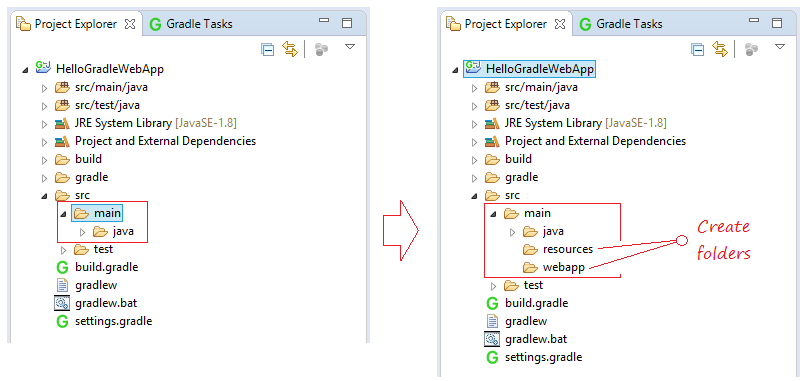The width and height of the screenshot is (808, 381).
Task: Expand test folder in left panel
Action: (64, 251)
